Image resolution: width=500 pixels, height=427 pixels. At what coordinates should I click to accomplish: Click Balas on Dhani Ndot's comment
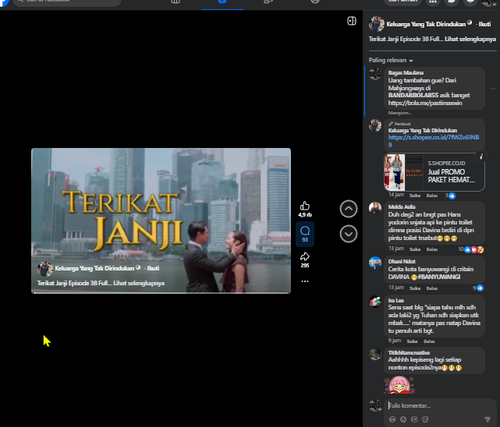[x=432, y=288]
